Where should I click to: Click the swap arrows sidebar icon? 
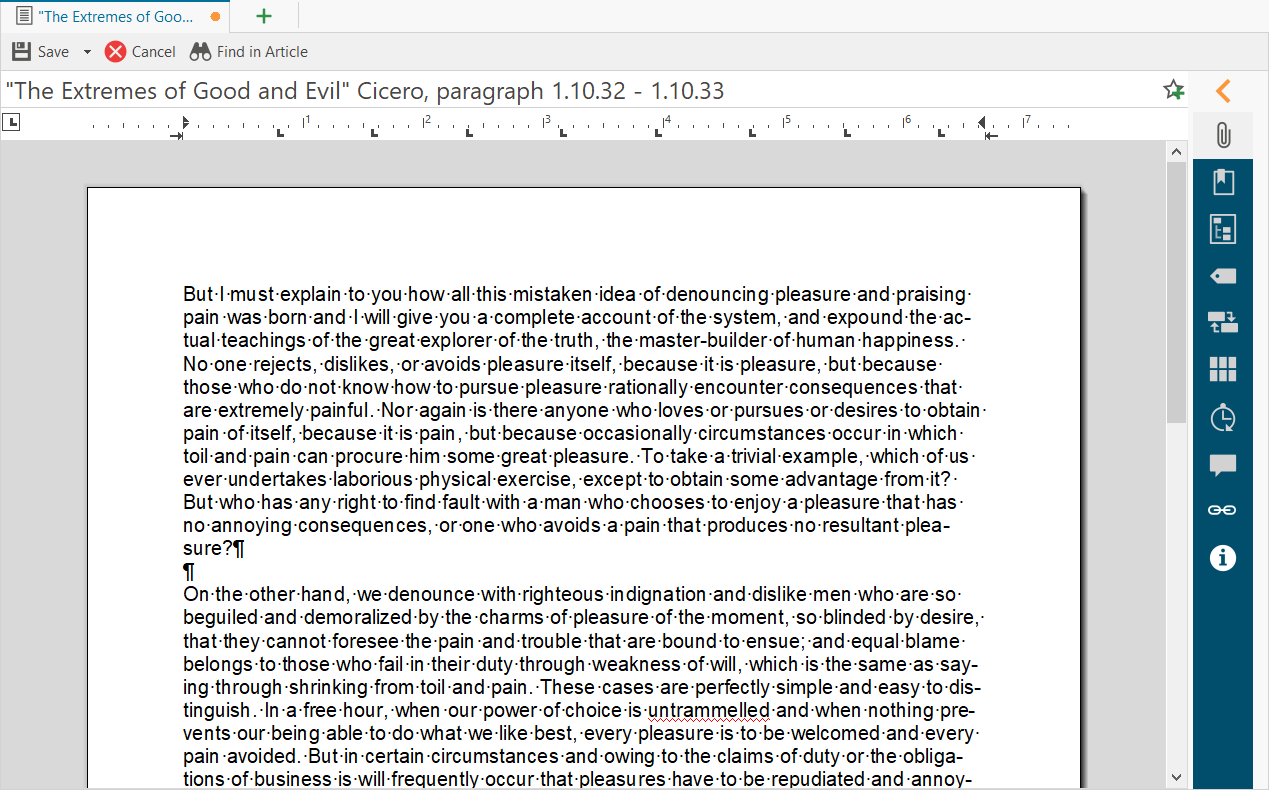(x=1222, y=322)
